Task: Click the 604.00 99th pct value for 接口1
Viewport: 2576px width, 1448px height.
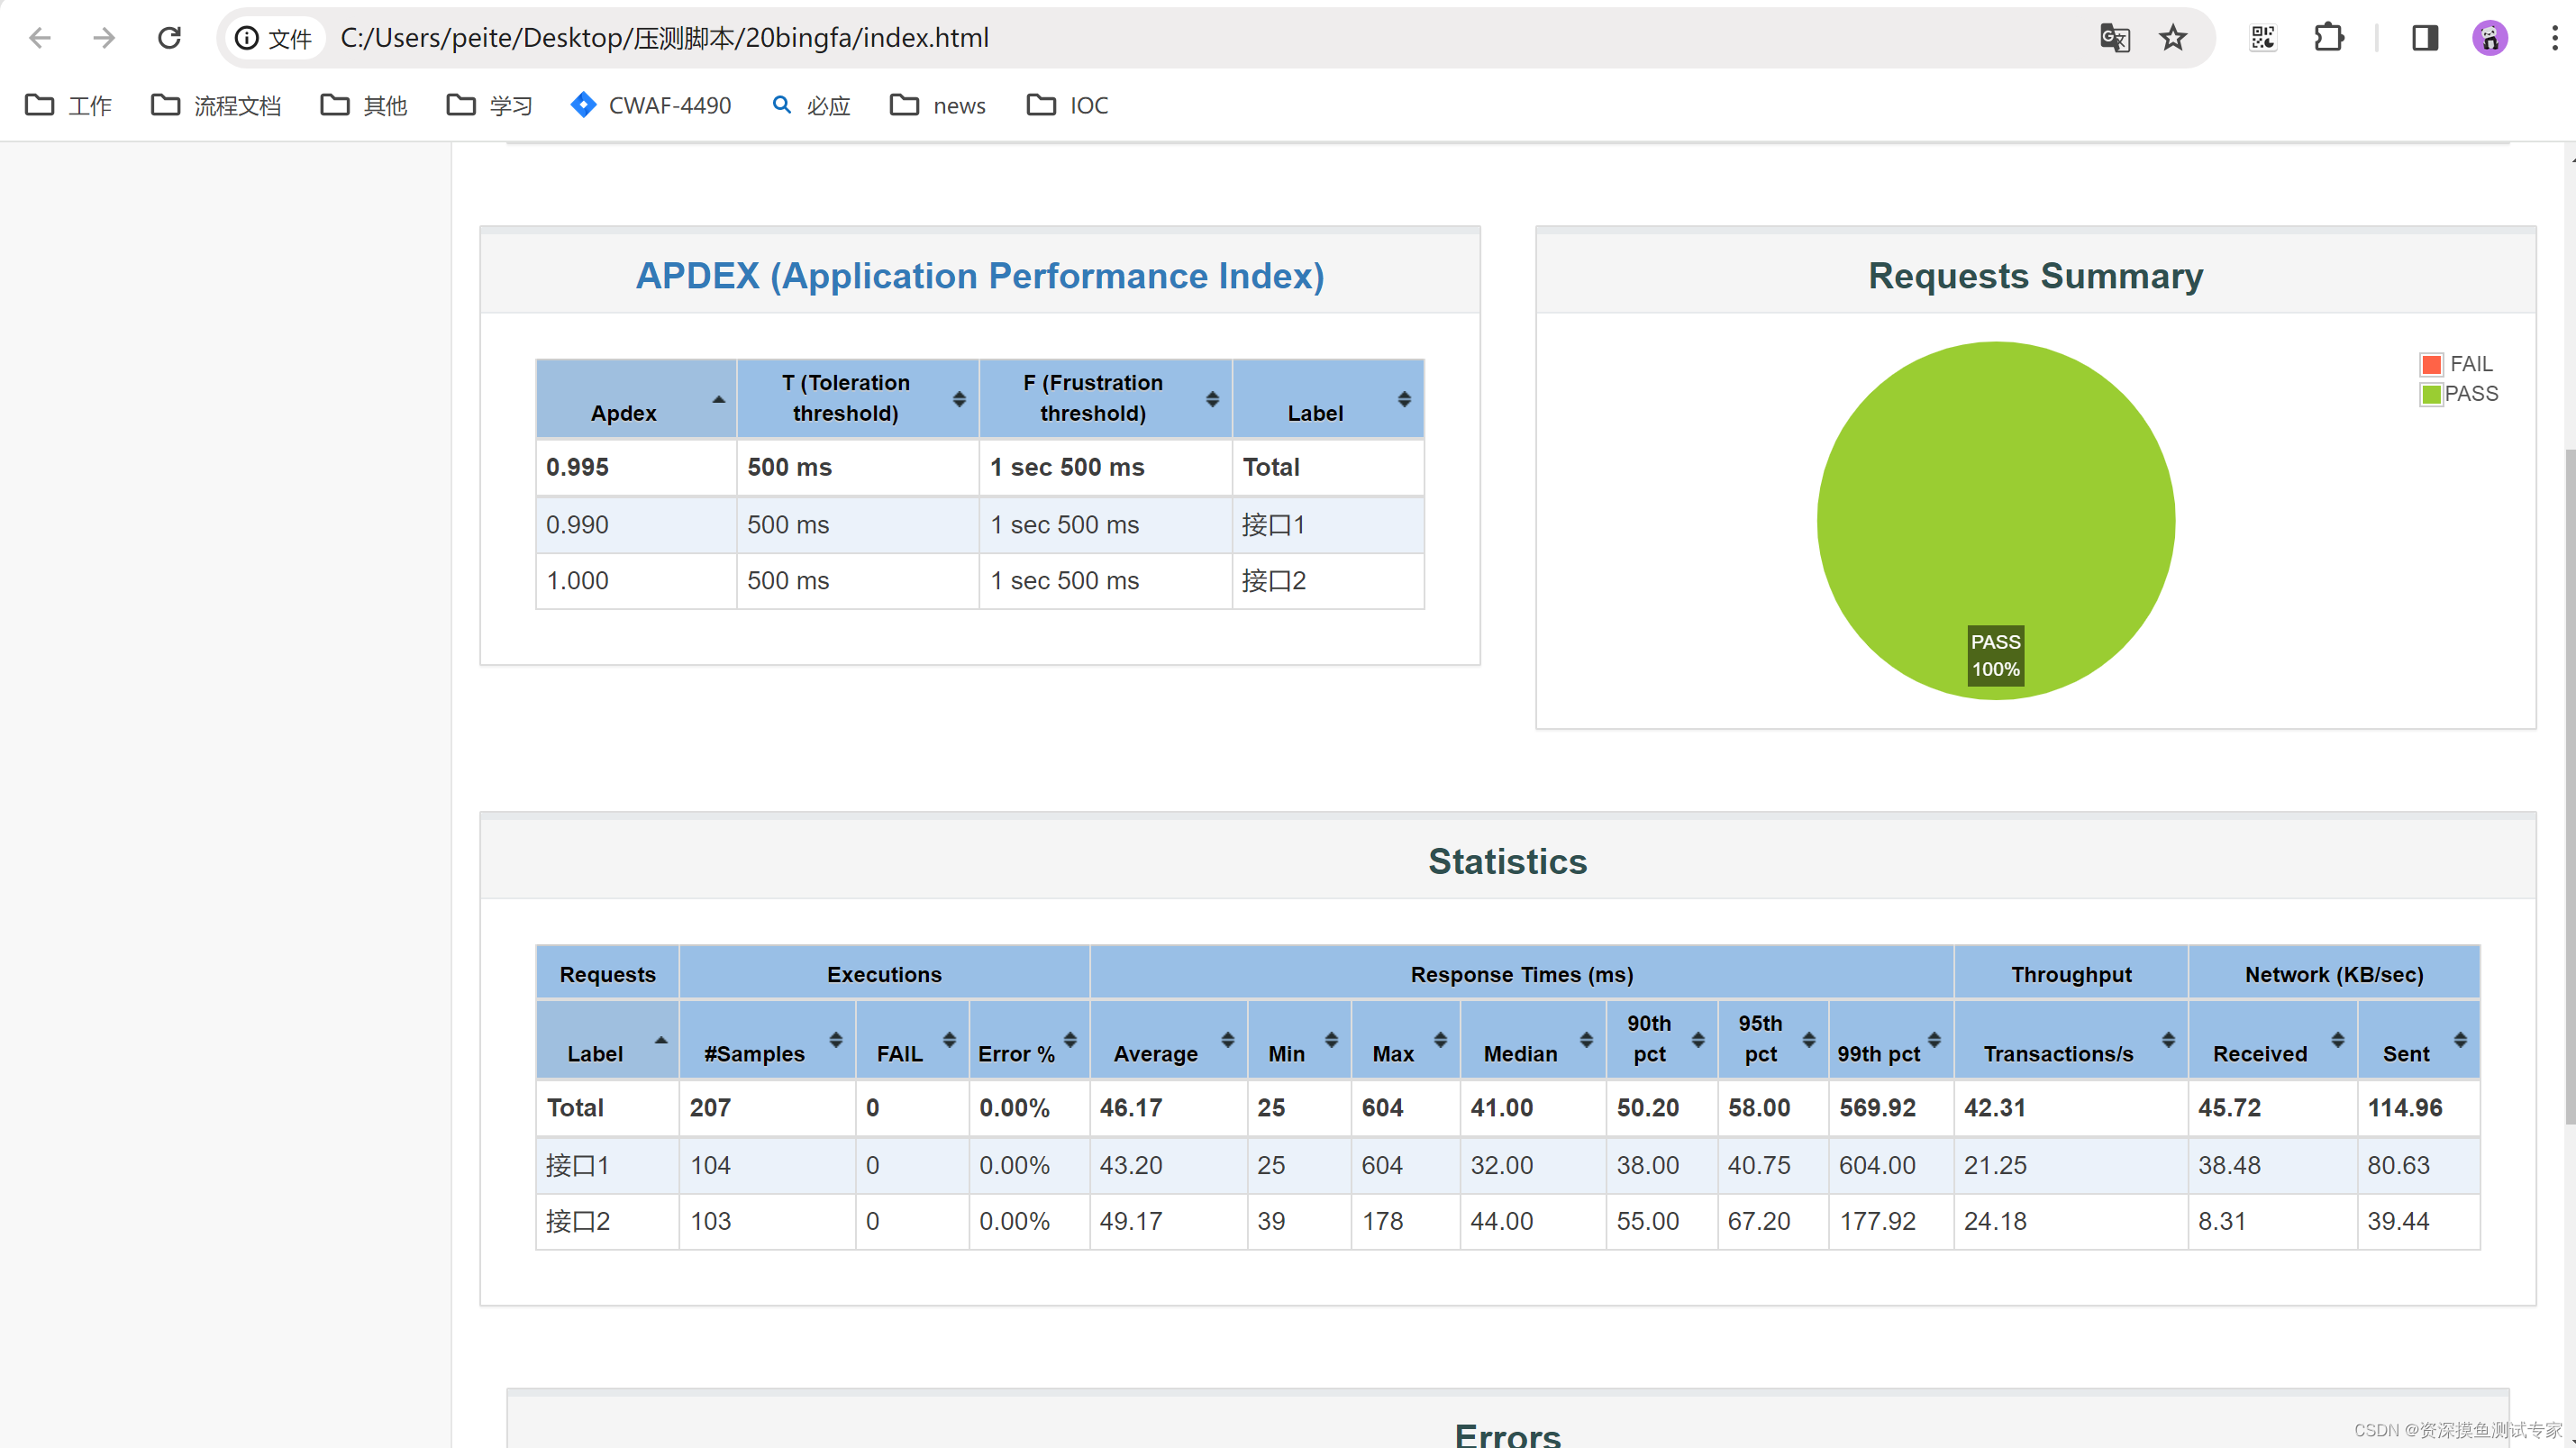Action: [1877, 1165]
